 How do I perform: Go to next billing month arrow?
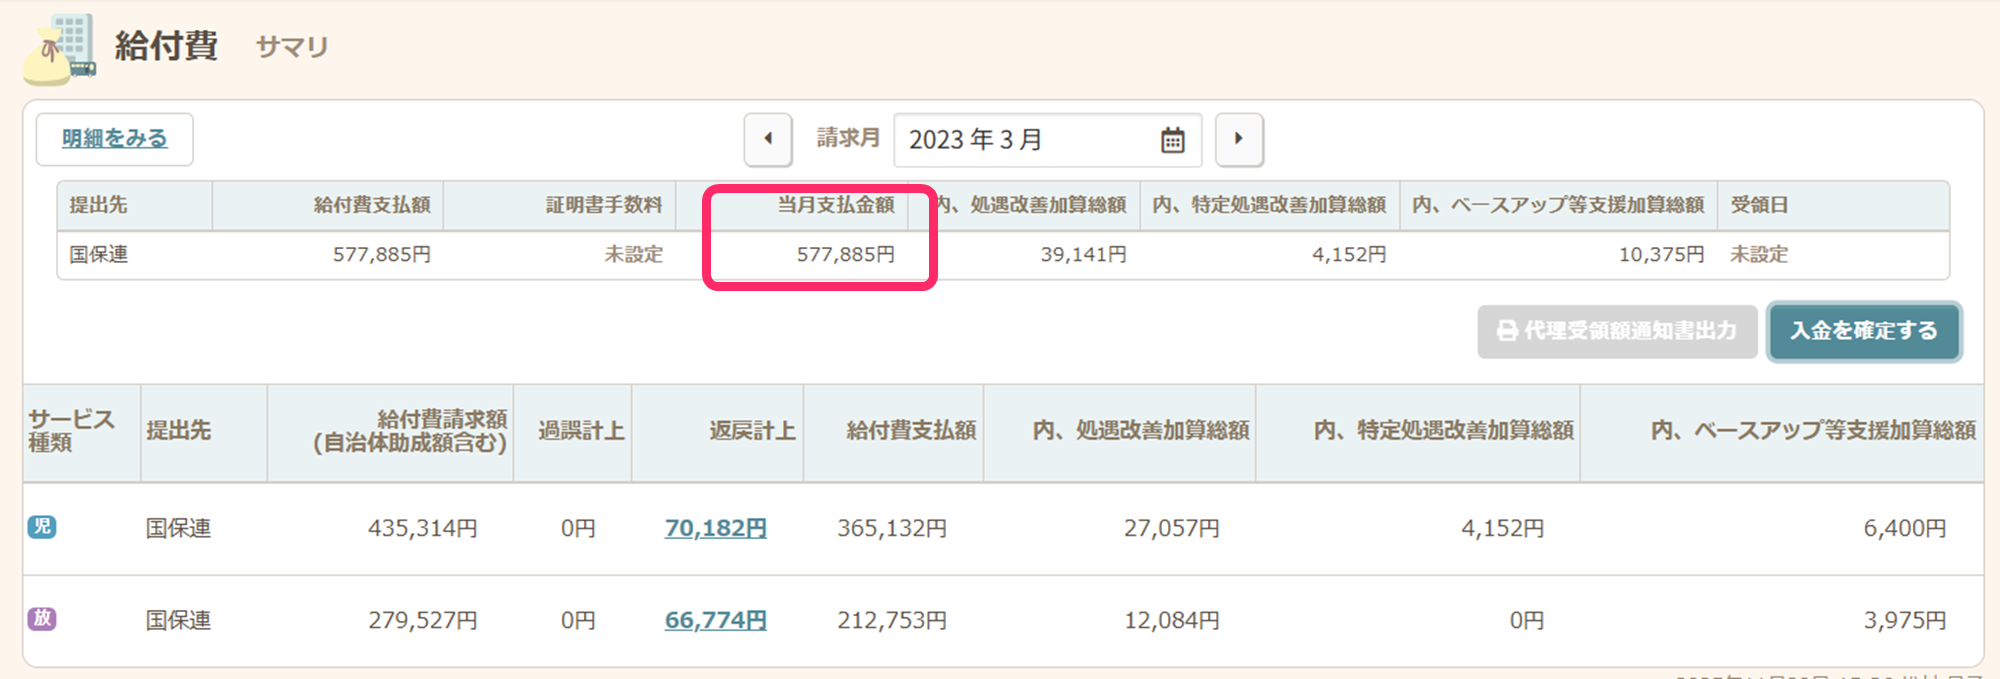[x=1239, y=139]
